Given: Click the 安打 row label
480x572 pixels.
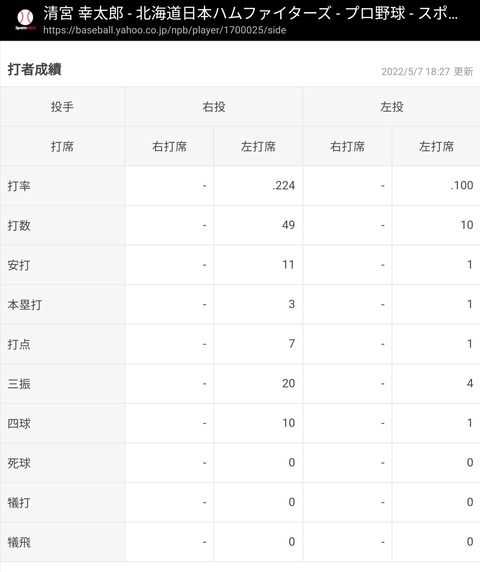Looking at the screenshot, I should coord(19,265).
